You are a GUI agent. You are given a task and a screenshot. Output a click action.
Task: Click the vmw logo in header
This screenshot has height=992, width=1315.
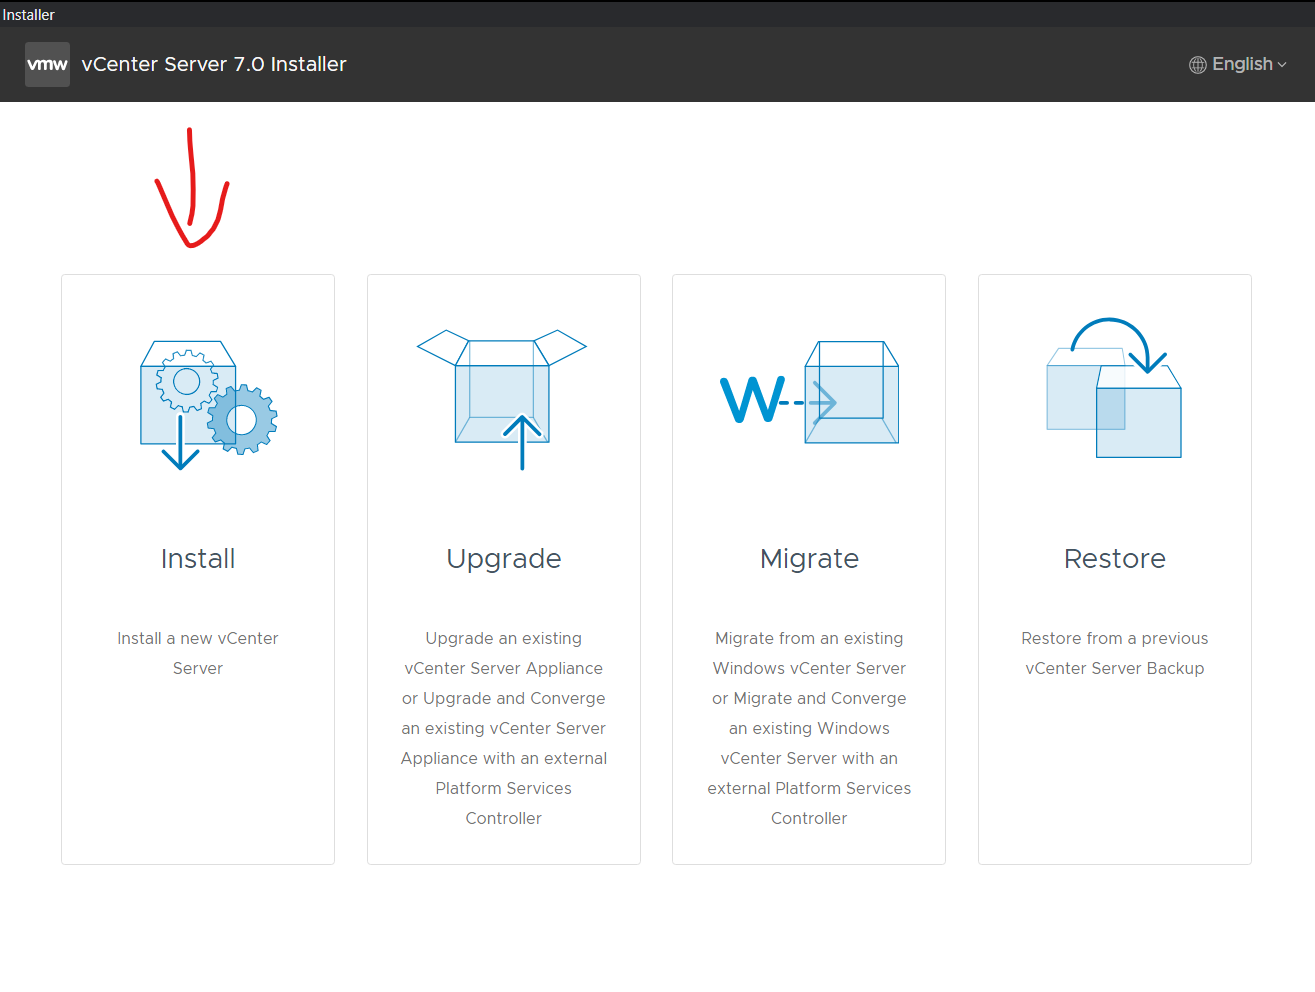tap(47, 64)
